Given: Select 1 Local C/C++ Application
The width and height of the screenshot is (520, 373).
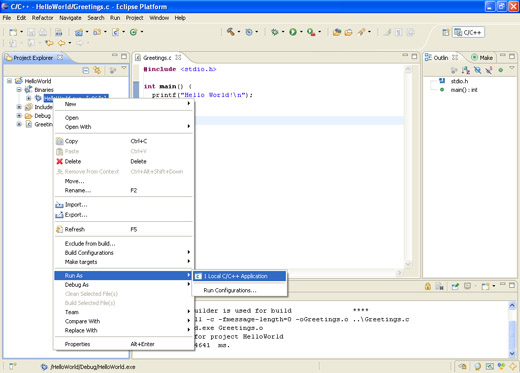Looking at the screenshot, I should (x=239, y=276).
